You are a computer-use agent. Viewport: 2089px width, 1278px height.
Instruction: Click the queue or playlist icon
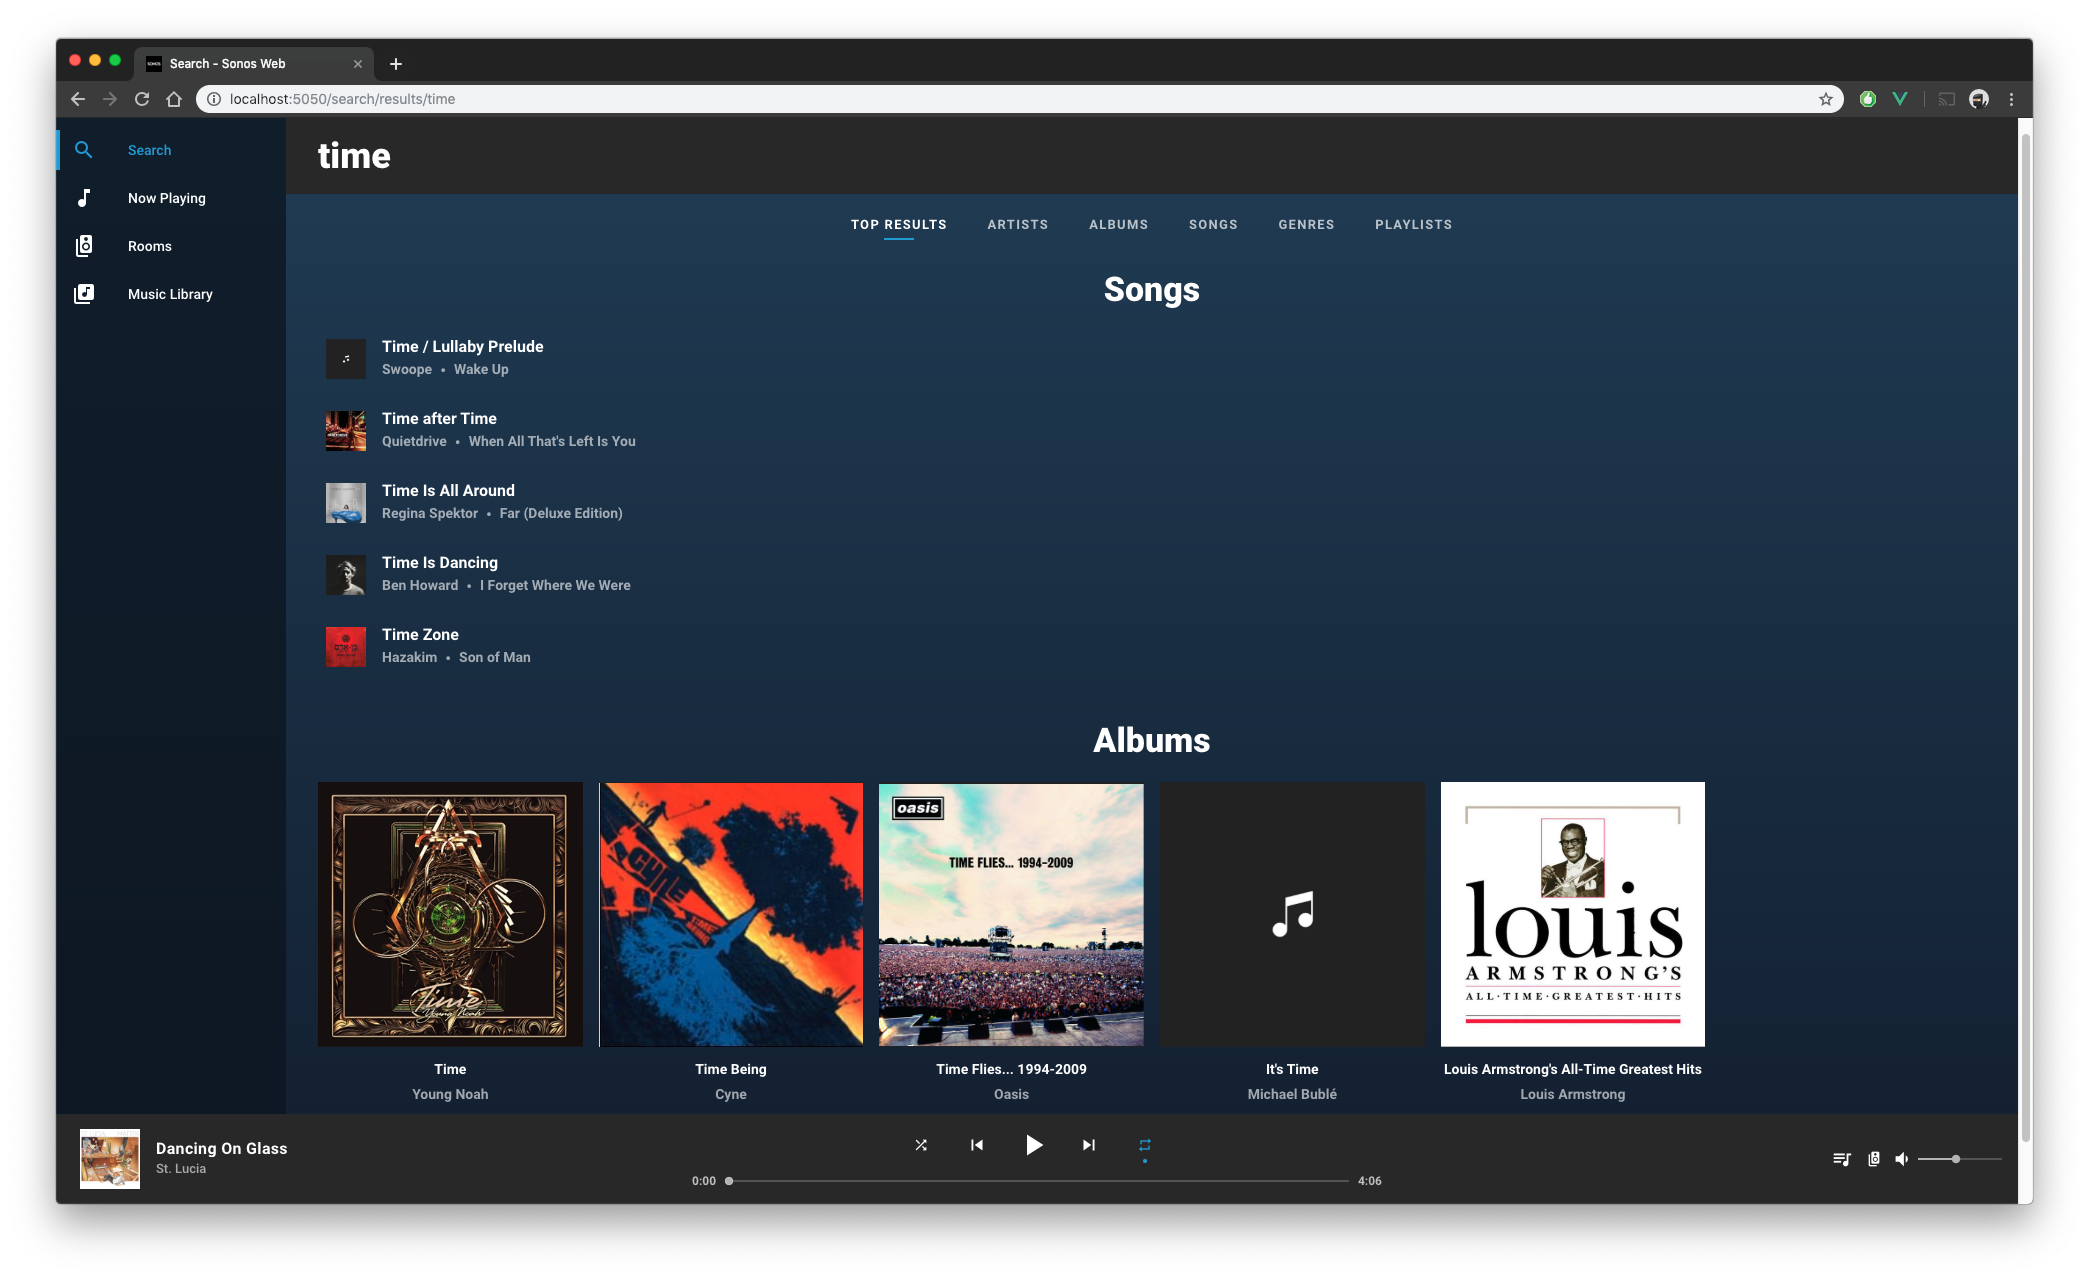pyautogui.click(x=1840, y=1159)
